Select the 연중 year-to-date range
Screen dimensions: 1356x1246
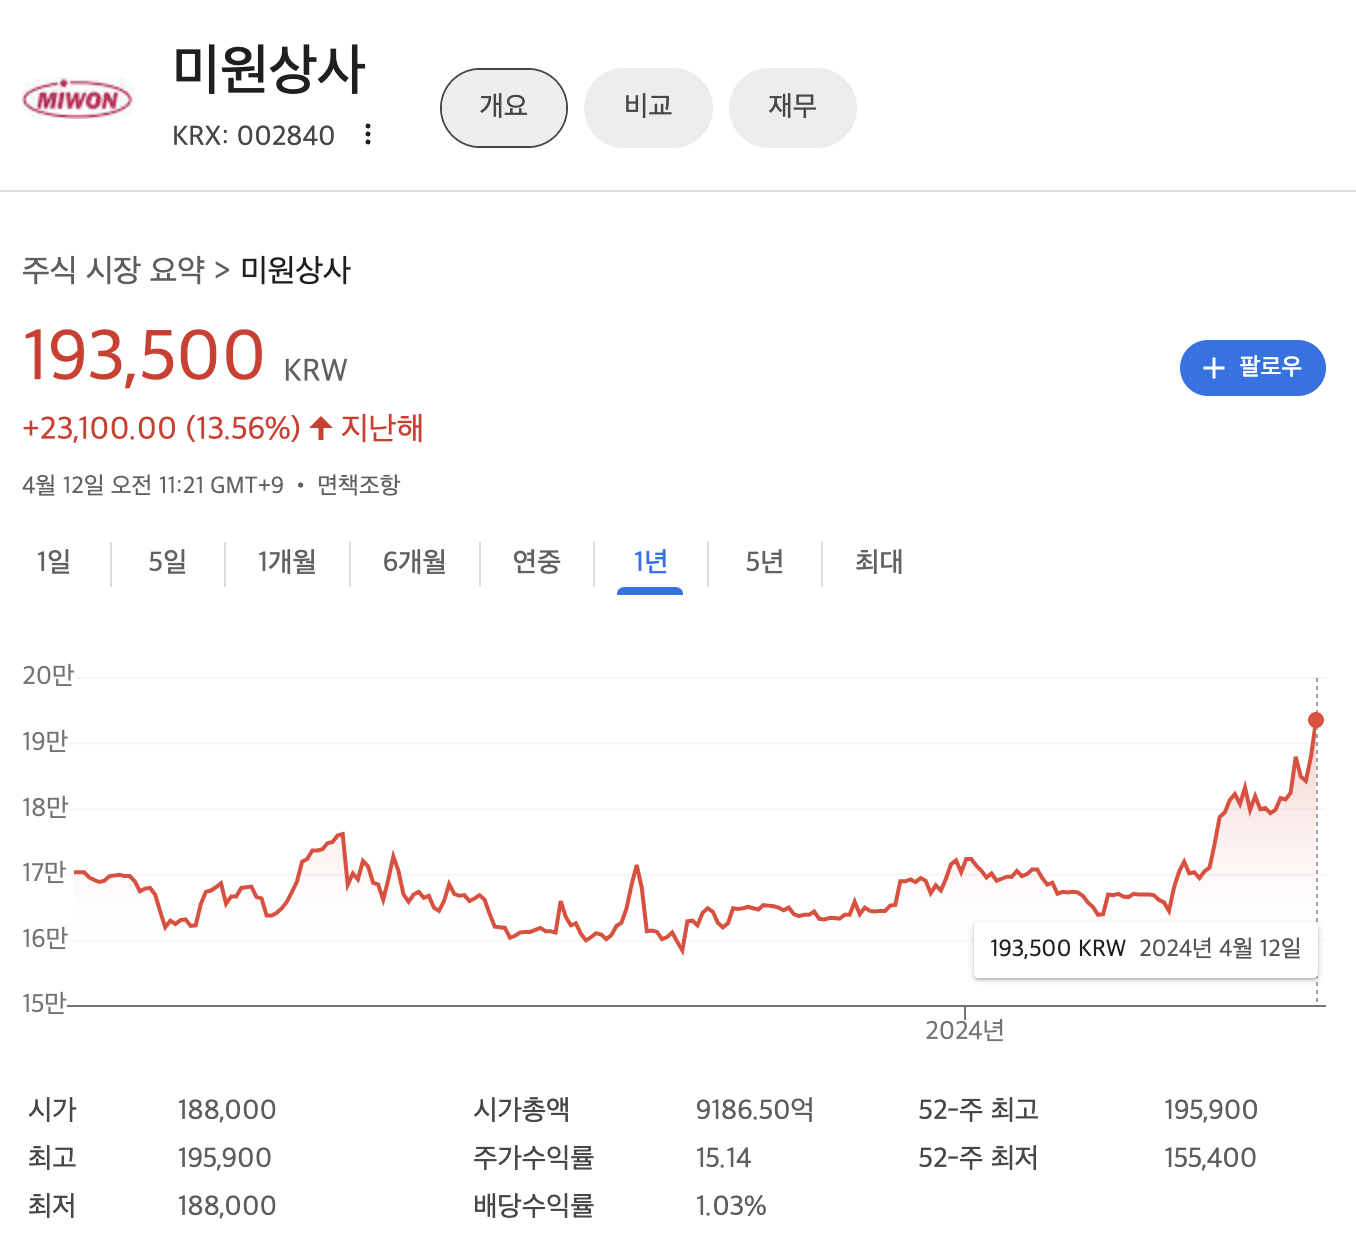tap(537, 562)
